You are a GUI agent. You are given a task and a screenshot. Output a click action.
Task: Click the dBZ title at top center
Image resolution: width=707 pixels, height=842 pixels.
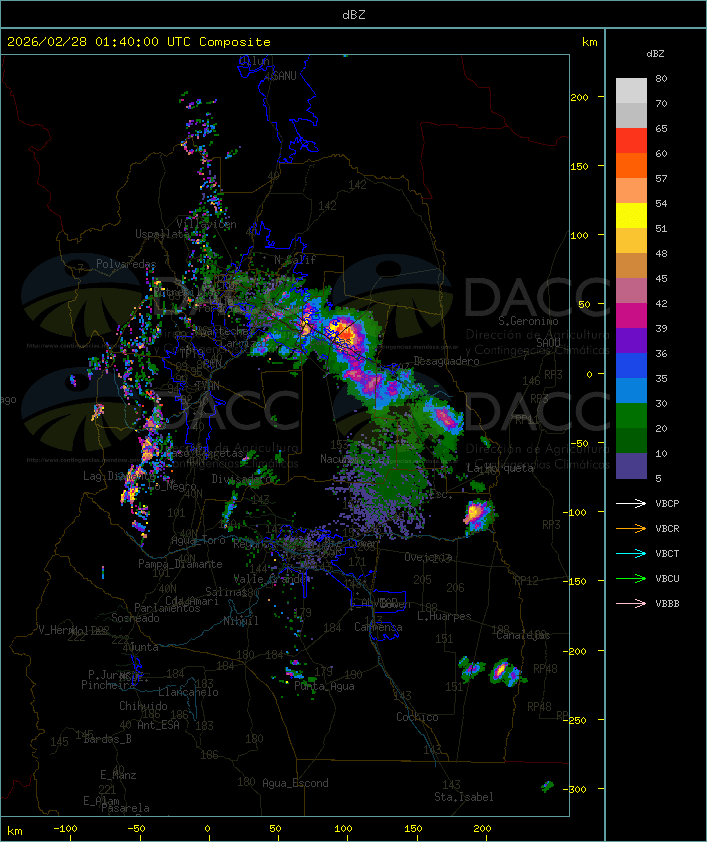(354, 14)
